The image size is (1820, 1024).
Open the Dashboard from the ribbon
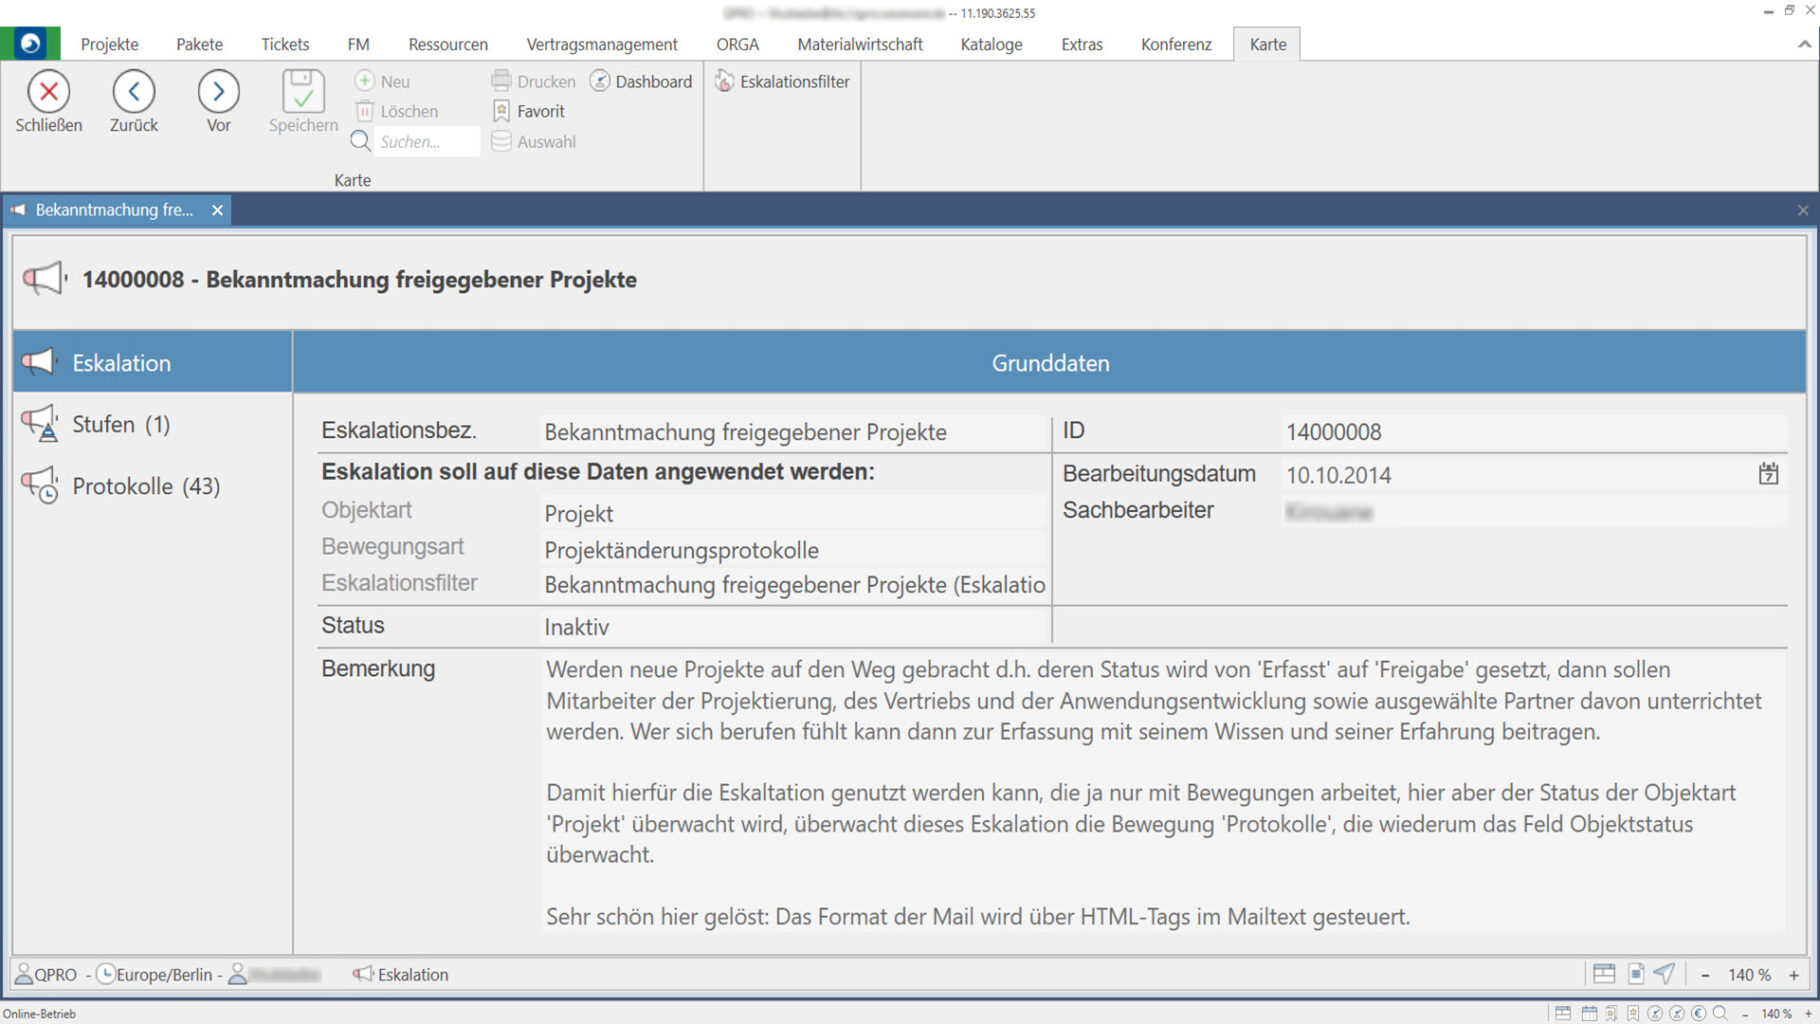pyautogui.click(x=641, y=81)
